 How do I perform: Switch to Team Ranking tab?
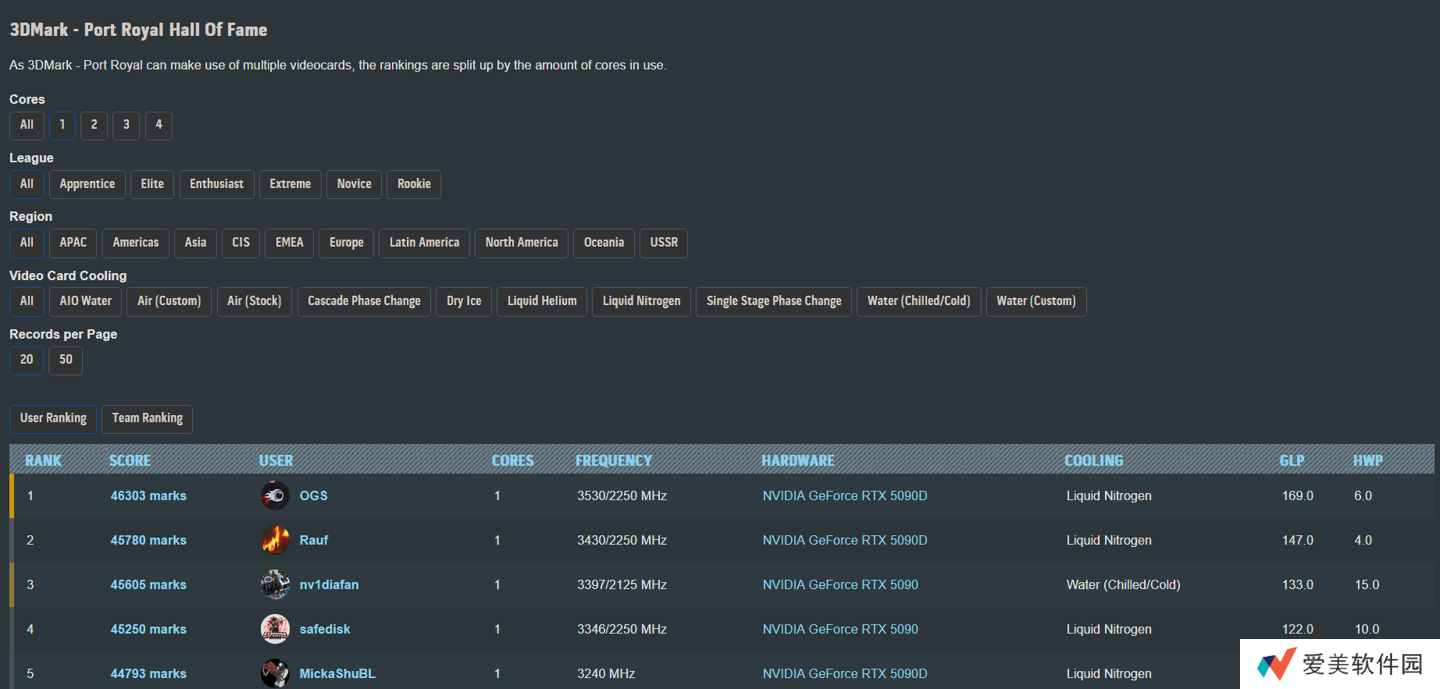147,418
